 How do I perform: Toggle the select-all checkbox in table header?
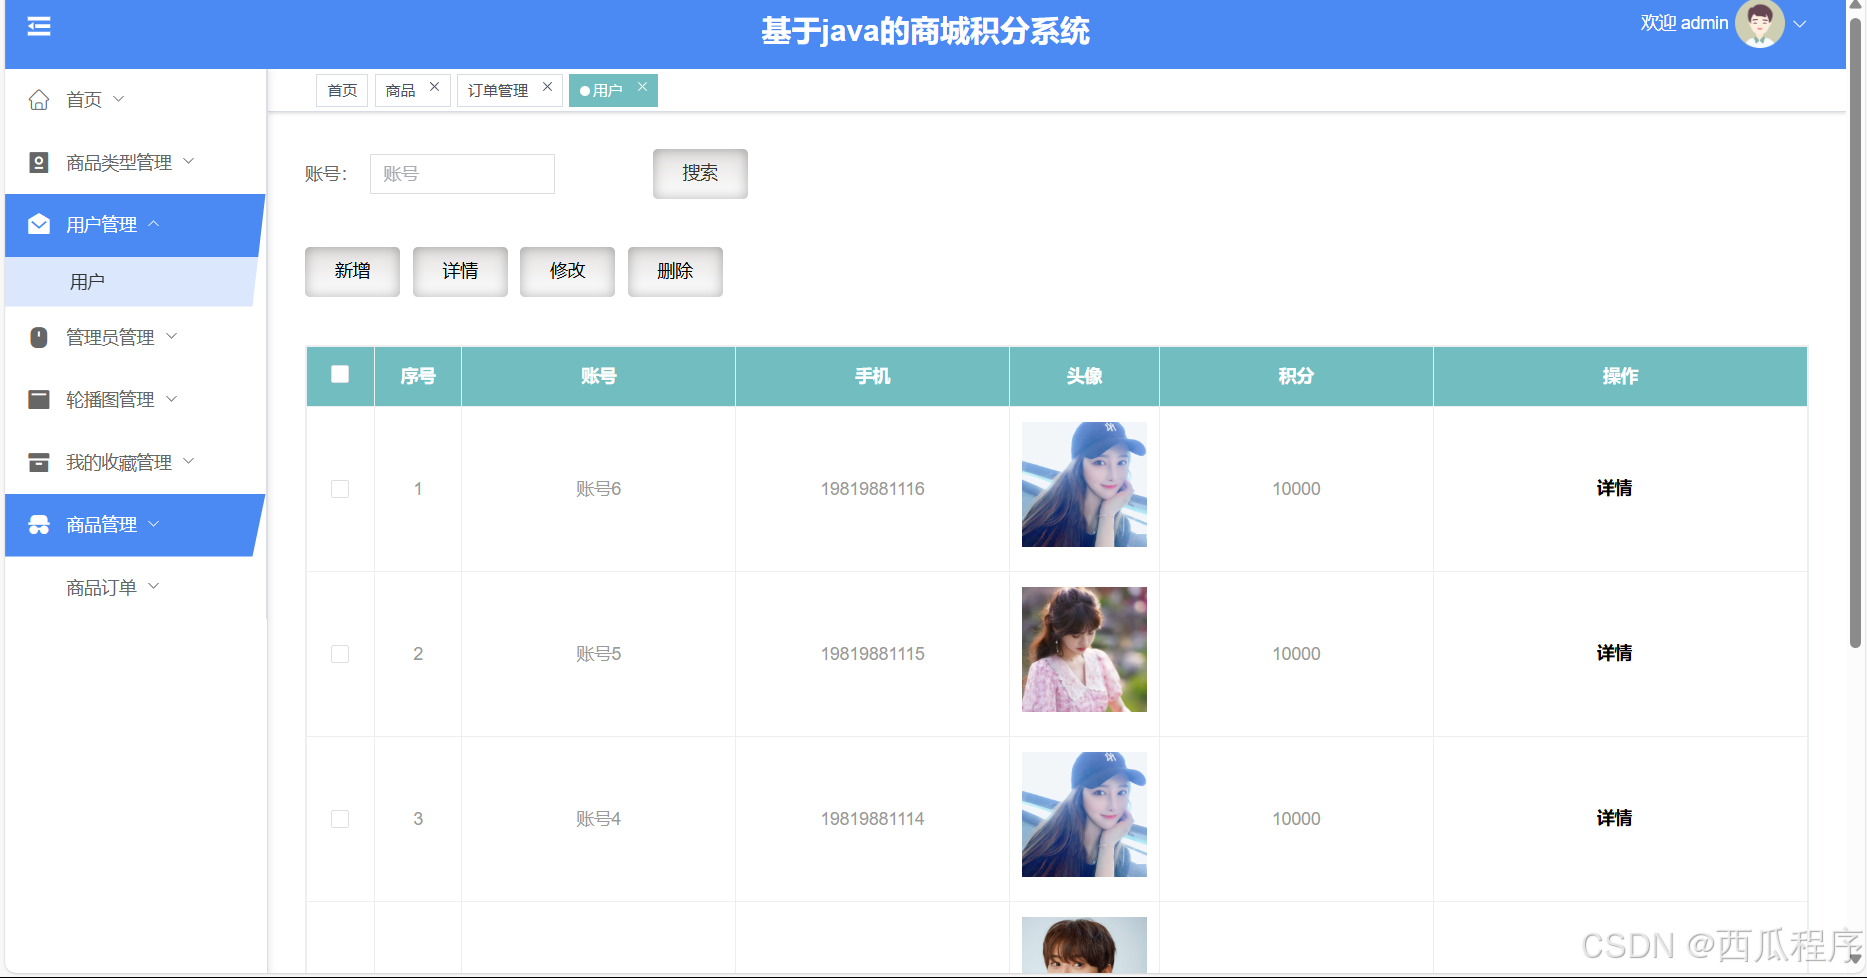click(x=340, y=374)
